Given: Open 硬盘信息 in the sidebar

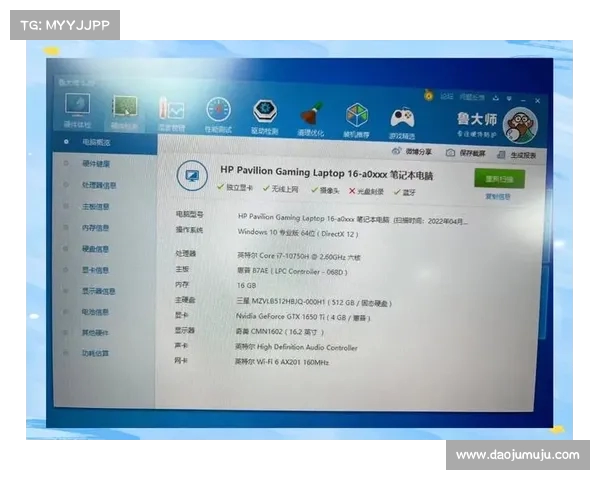Looking at the screenshot, I should pos(95,249).
